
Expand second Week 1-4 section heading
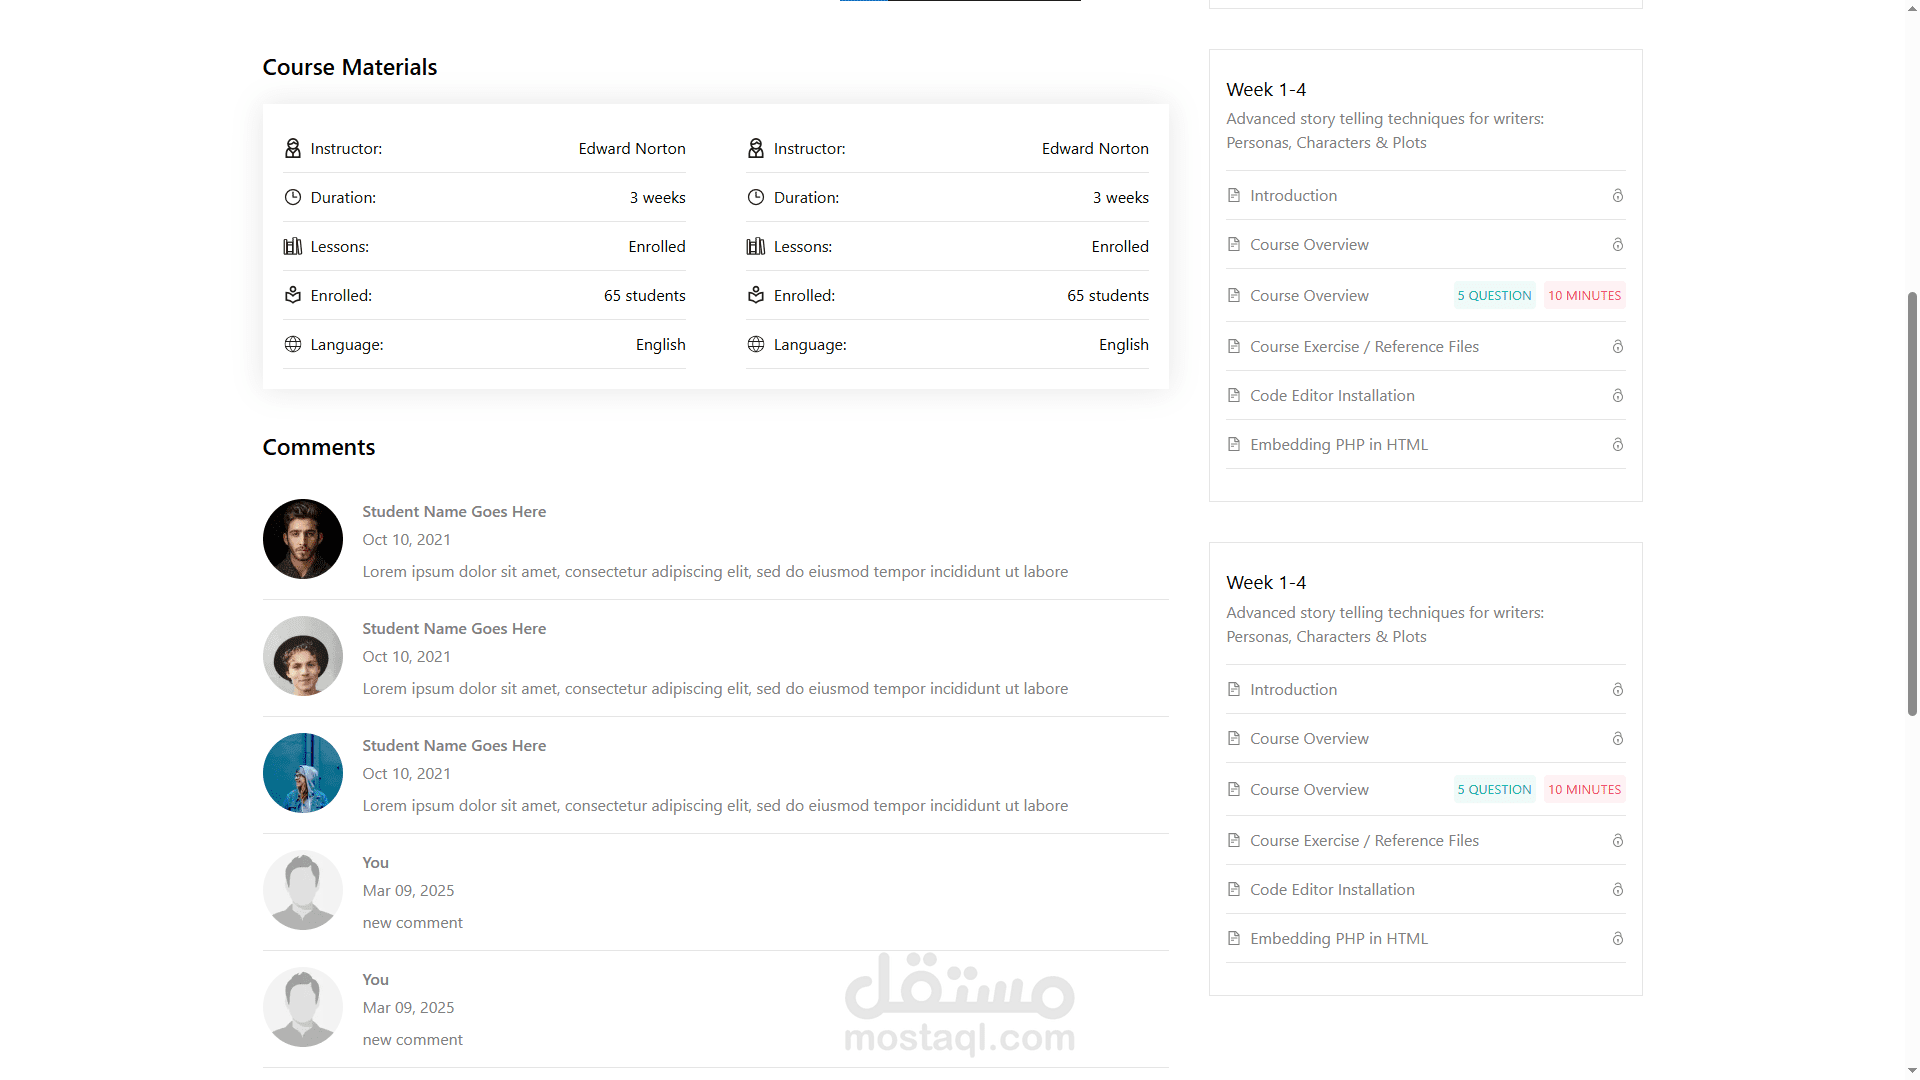pyautogui.click(x=1266, y=583)
